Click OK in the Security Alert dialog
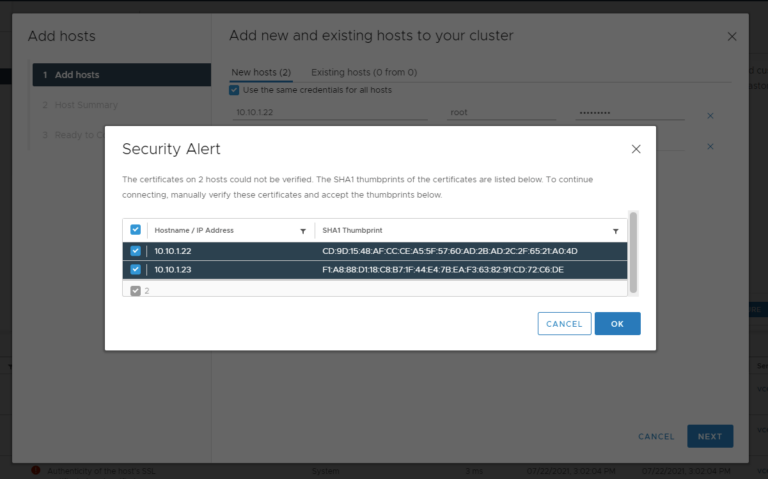Image resolution: width=768 pixels, height=479 pixels. point(617,324)
